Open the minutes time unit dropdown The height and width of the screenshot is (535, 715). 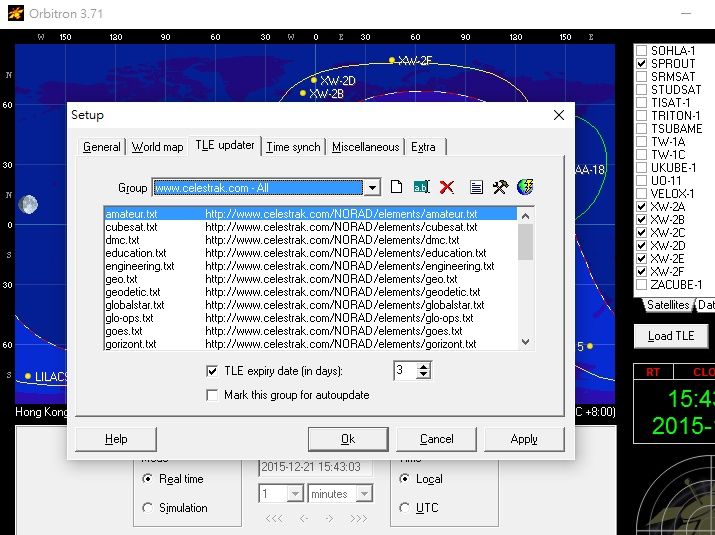pyautogui.click(x=364, y=494)
